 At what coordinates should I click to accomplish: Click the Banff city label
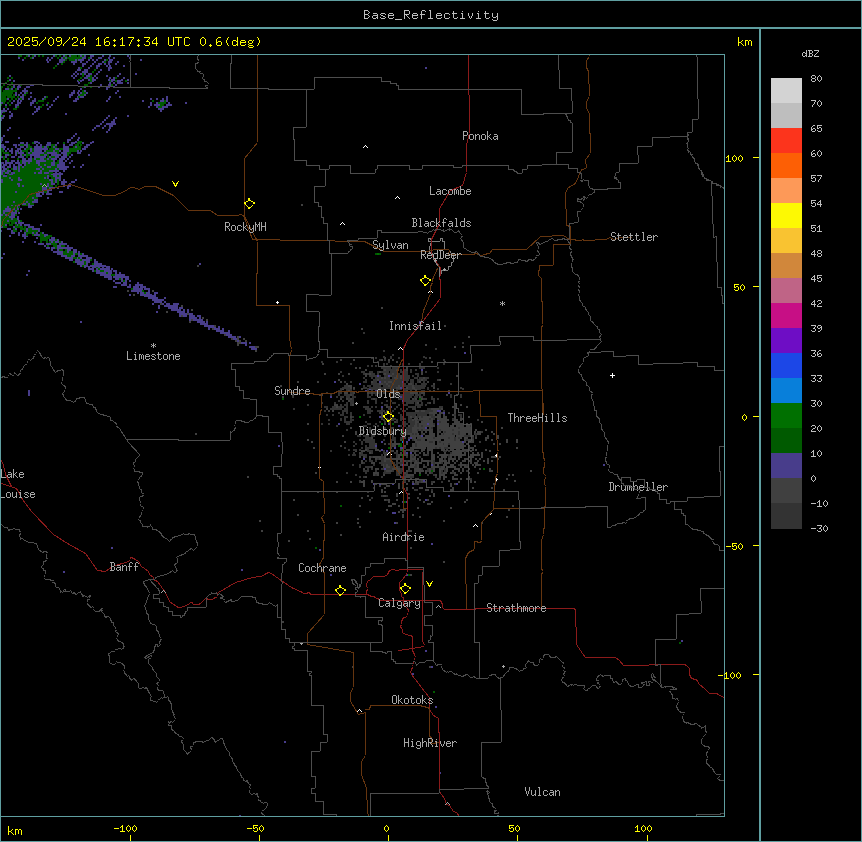click(x=125, y=567)
